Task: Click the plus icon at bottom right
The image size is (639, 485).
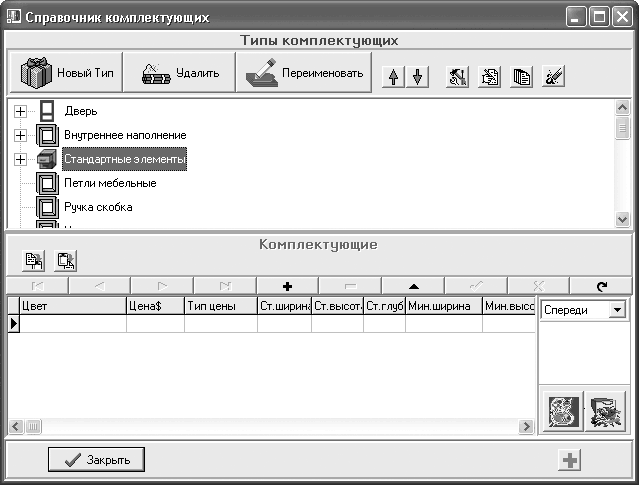Action: coord(569,460)
